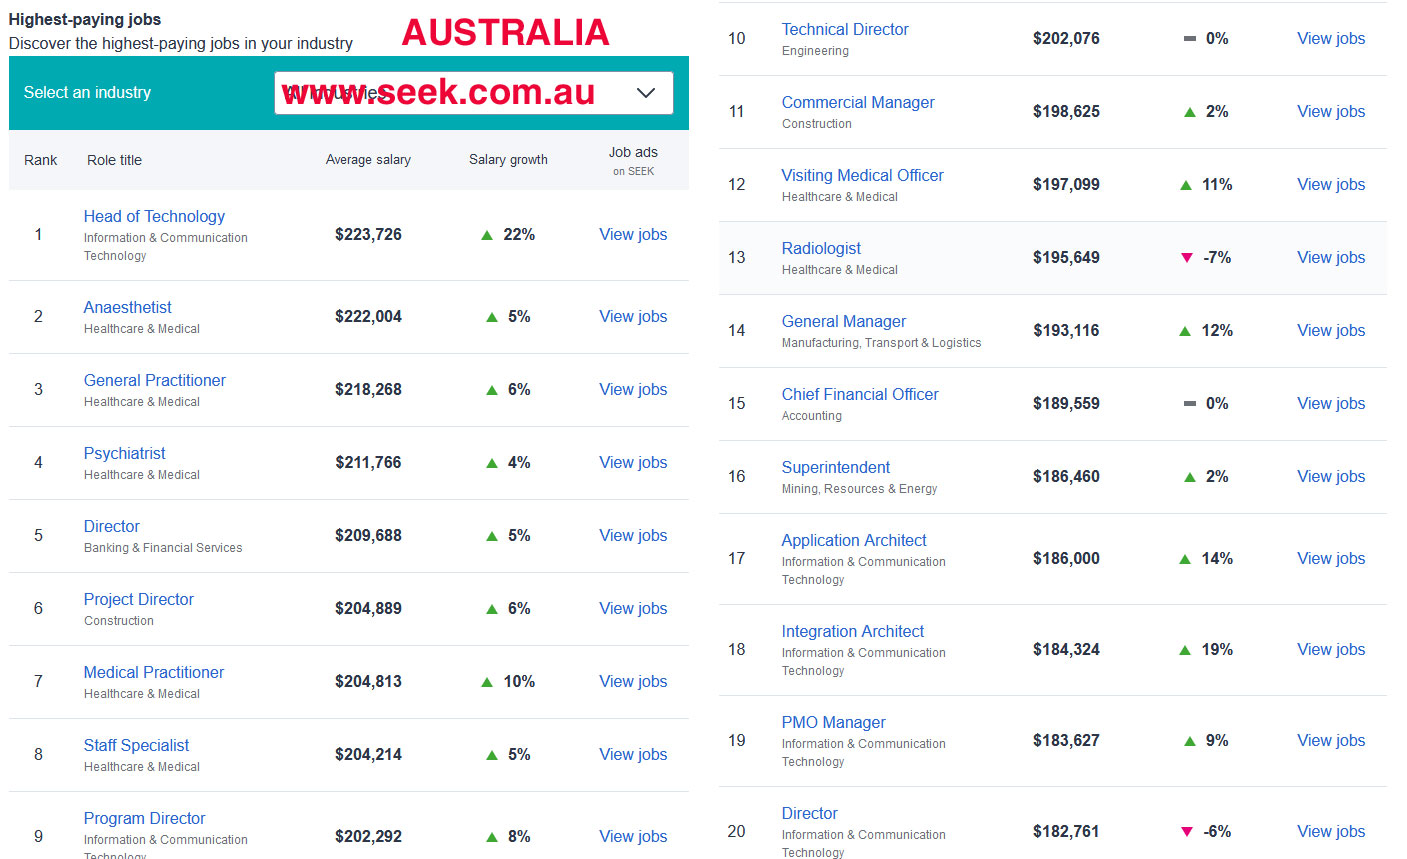Click the Highest-paying jobs heading
This screenshot has width=1407, height=859.
pyautogui.click(x=85, y=19)
